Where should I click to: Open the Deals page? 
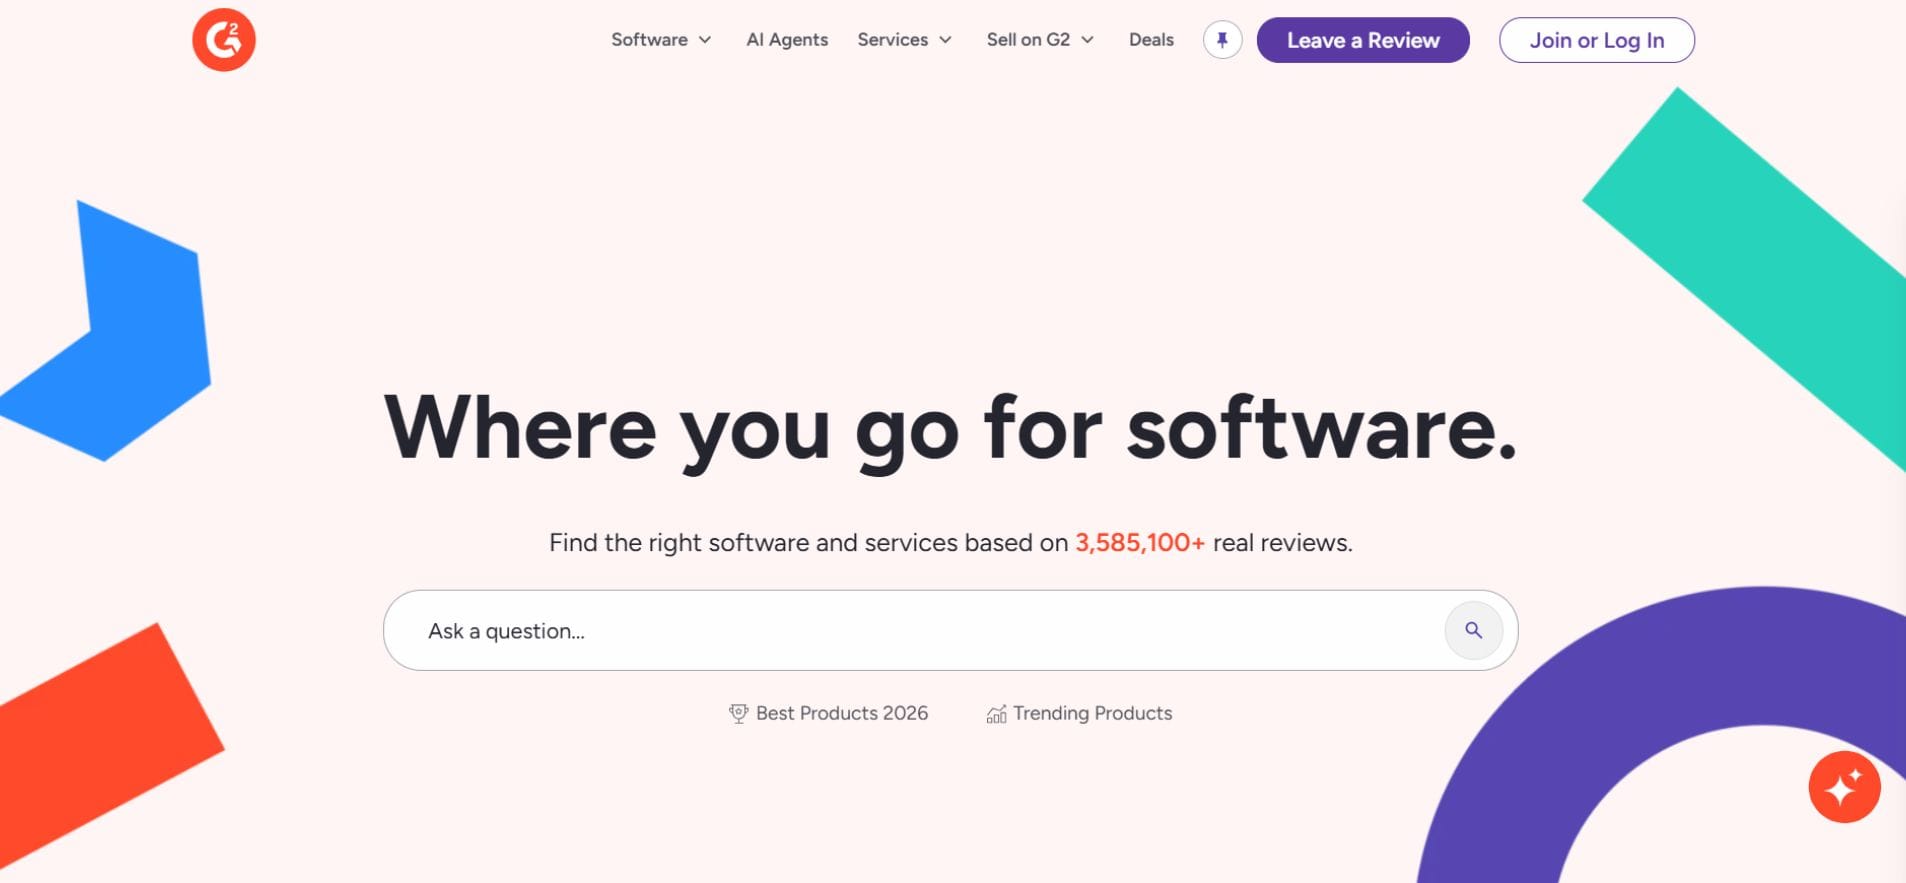click(1151, 40)
